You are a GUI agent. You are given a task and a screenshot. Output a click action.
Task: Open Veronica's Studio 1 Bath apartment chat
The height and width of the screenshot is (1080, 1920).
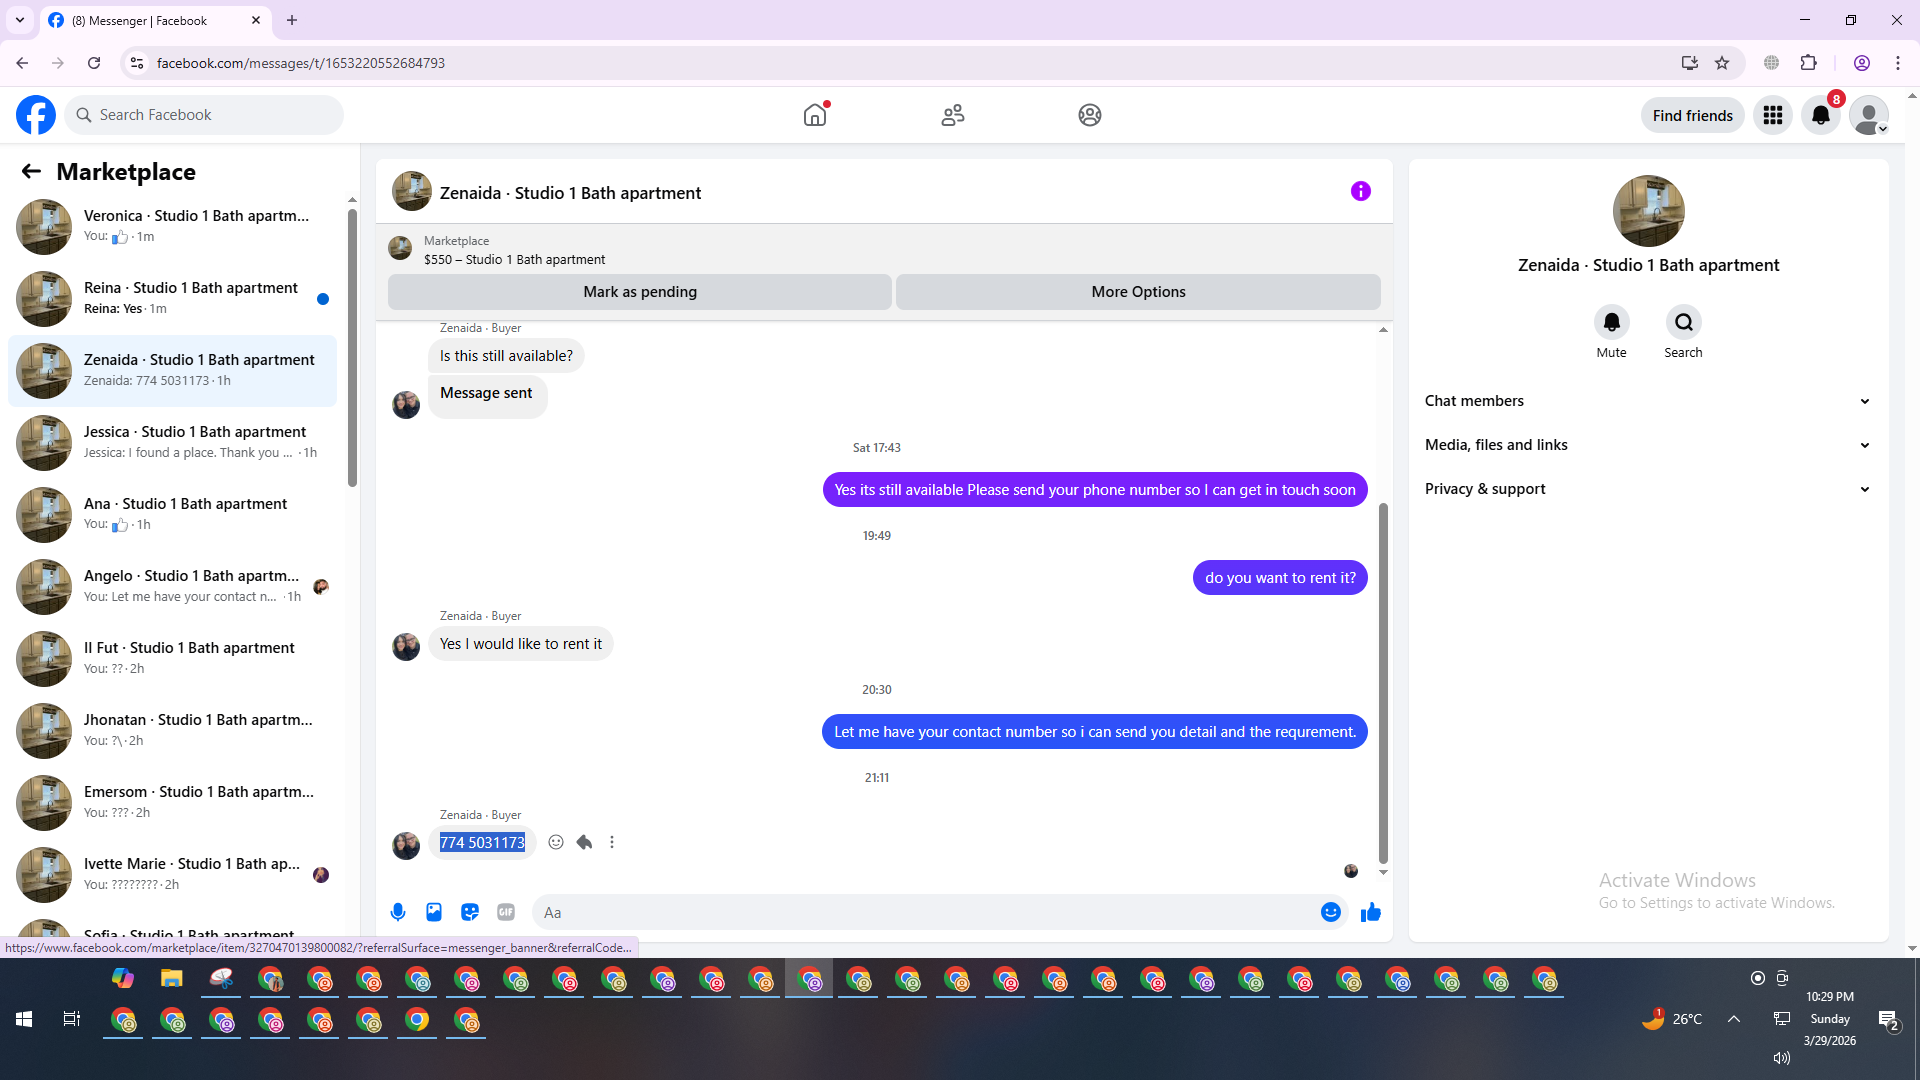(x=172, y=226)
